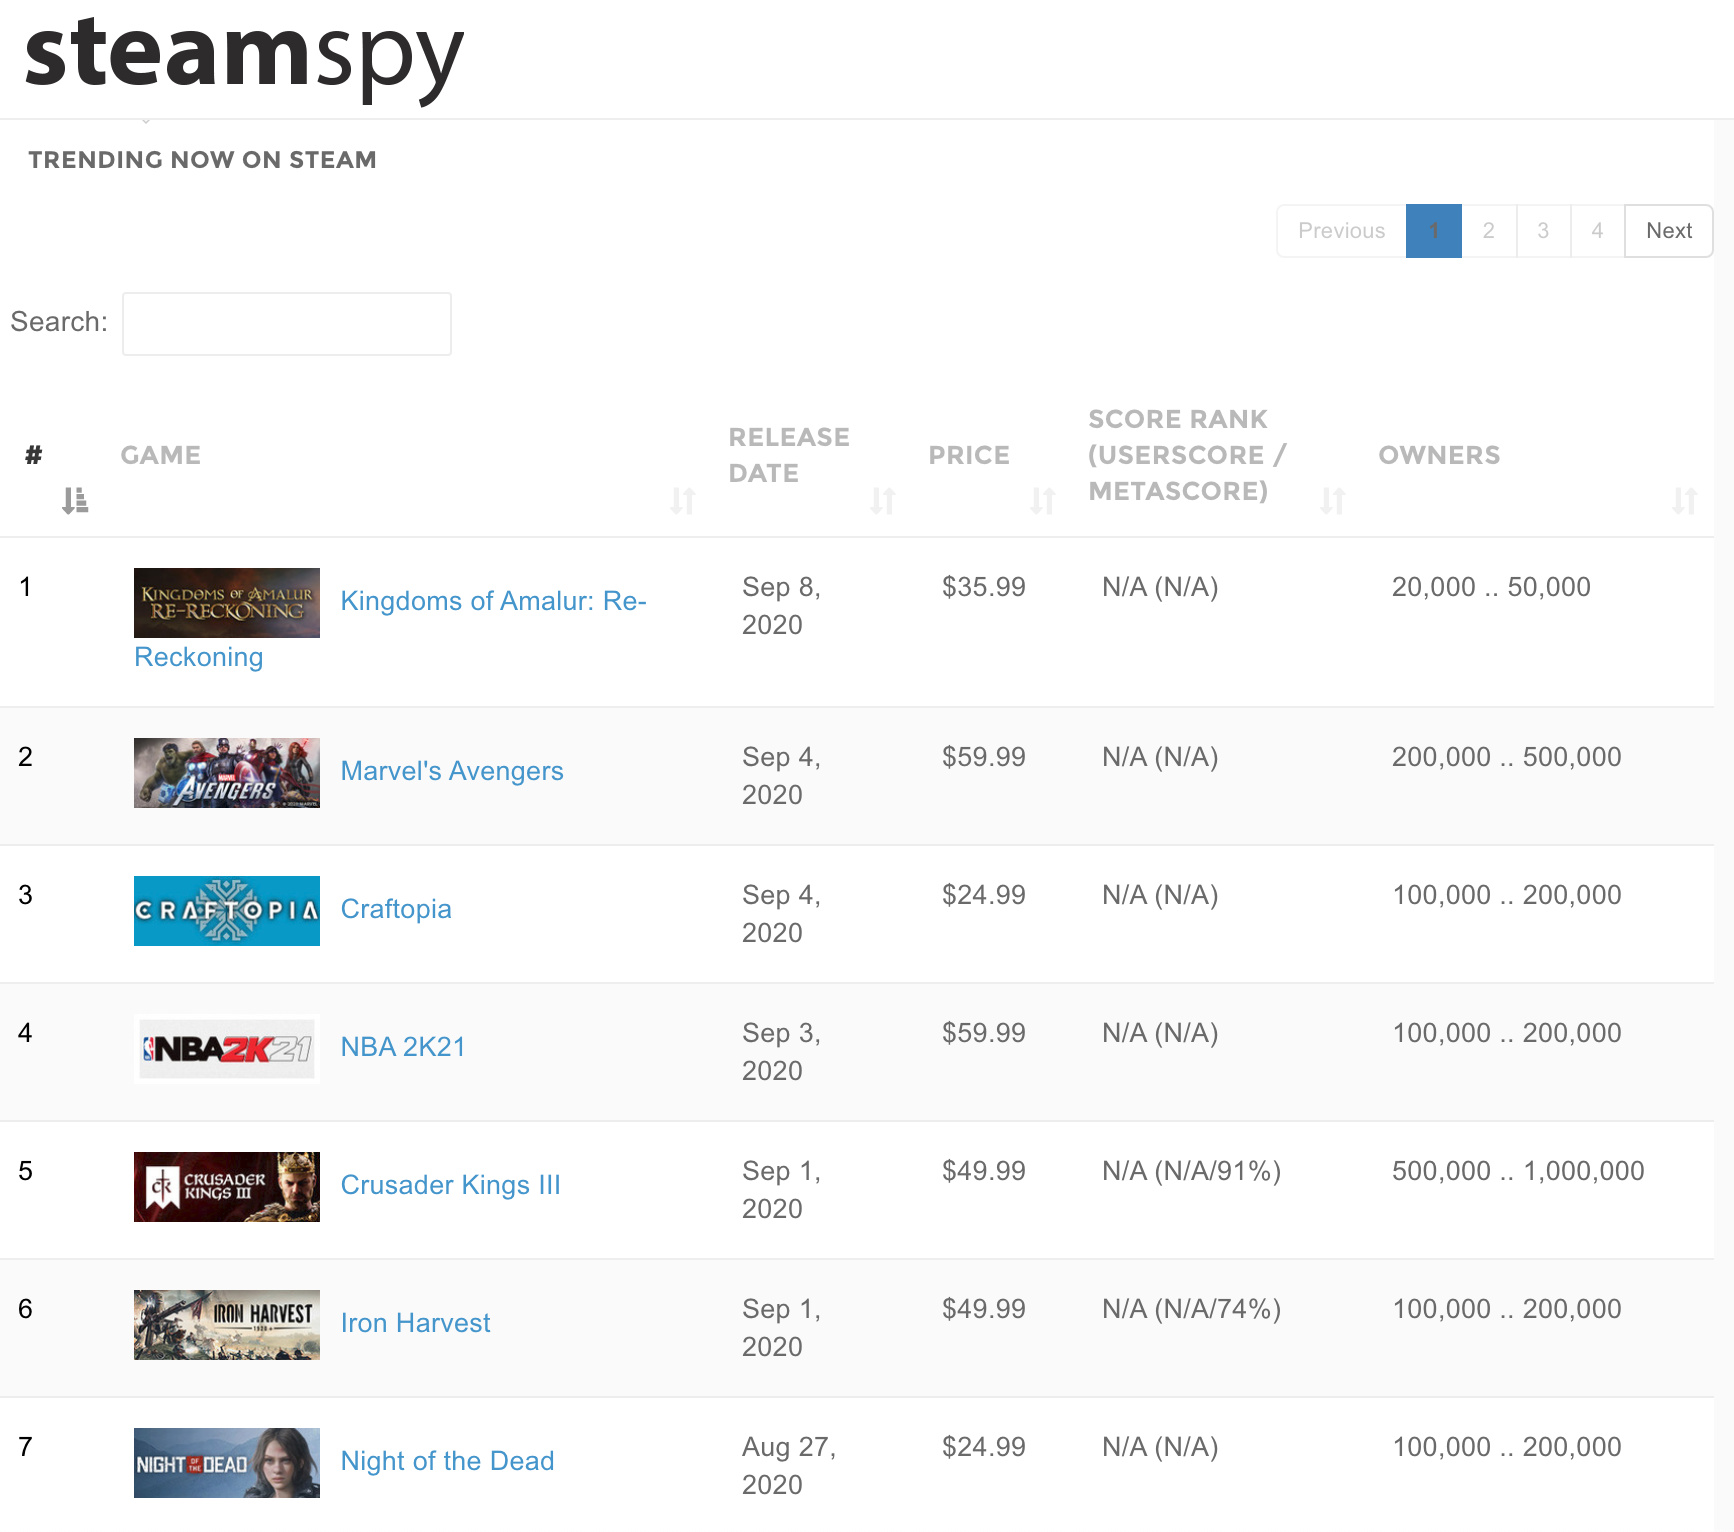Focus the Search input field
Screen dimensions: 1734x1532
tap(287, 324)
